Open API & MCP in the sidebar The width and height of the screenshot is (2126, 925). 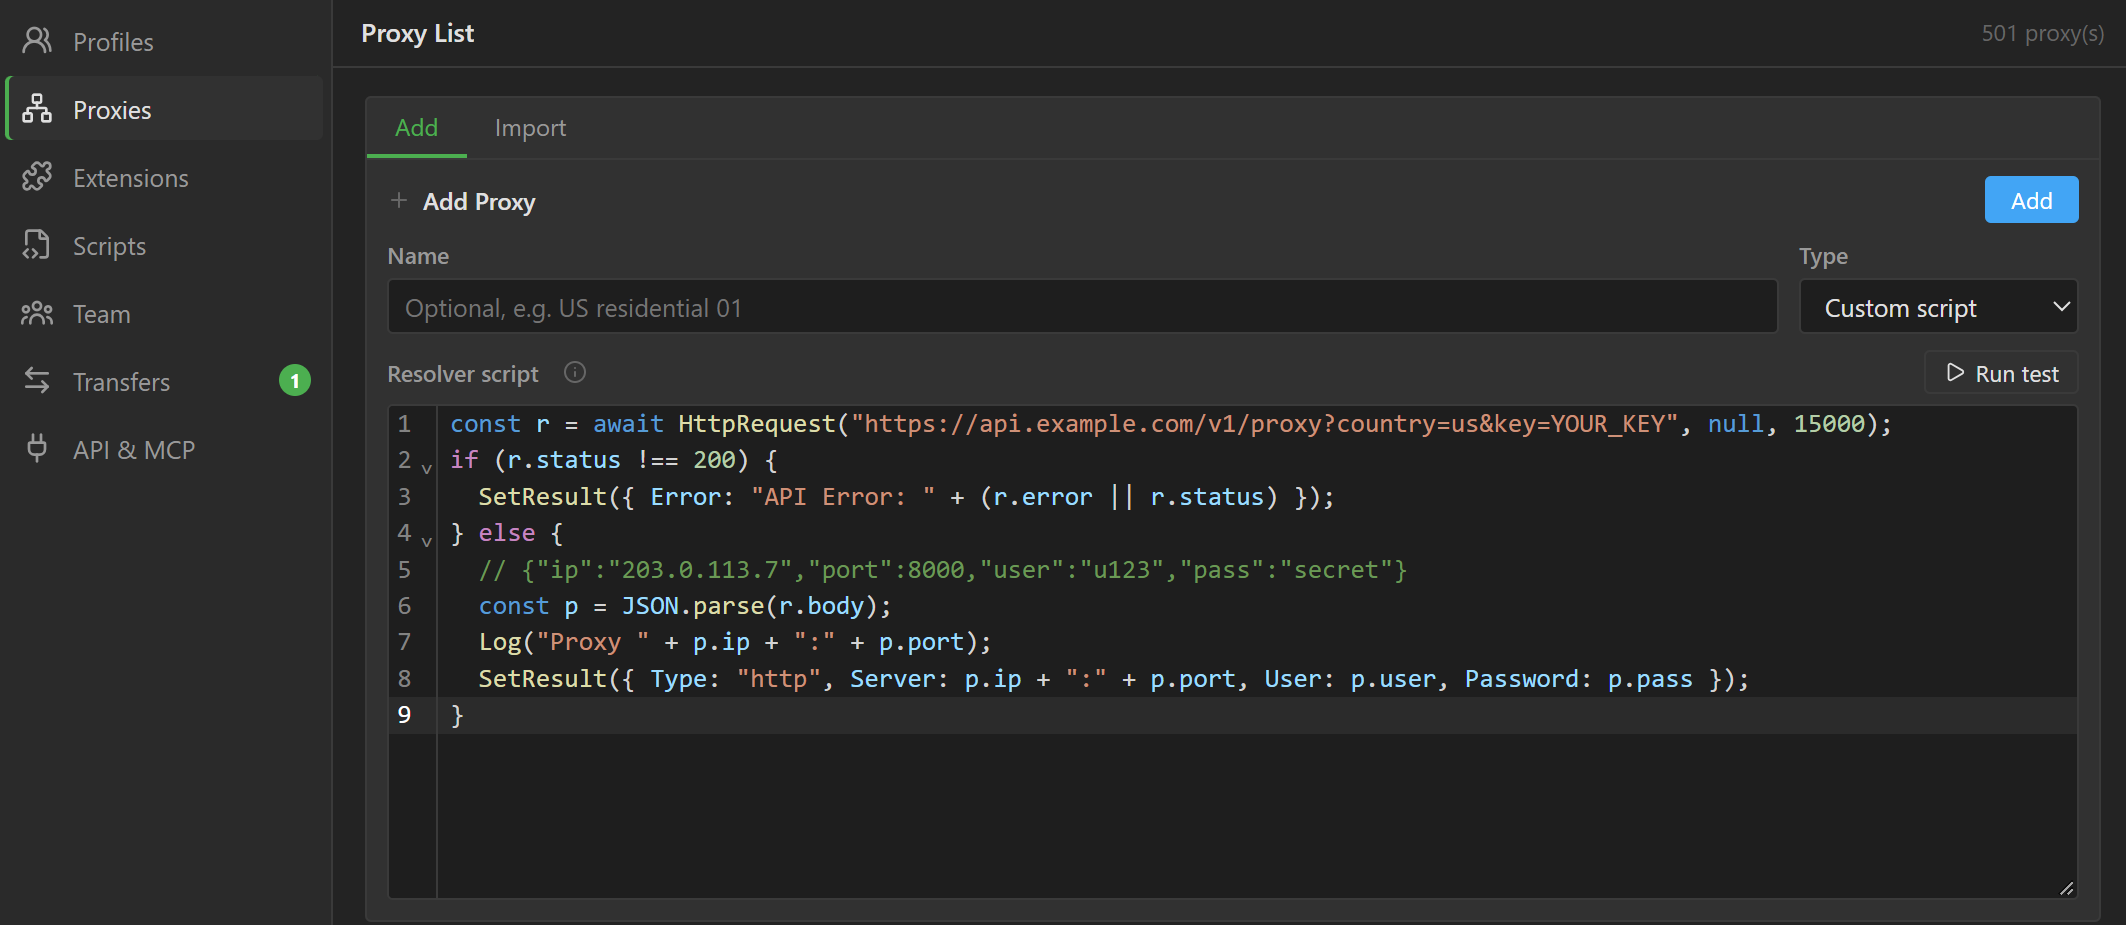[164, 450]
